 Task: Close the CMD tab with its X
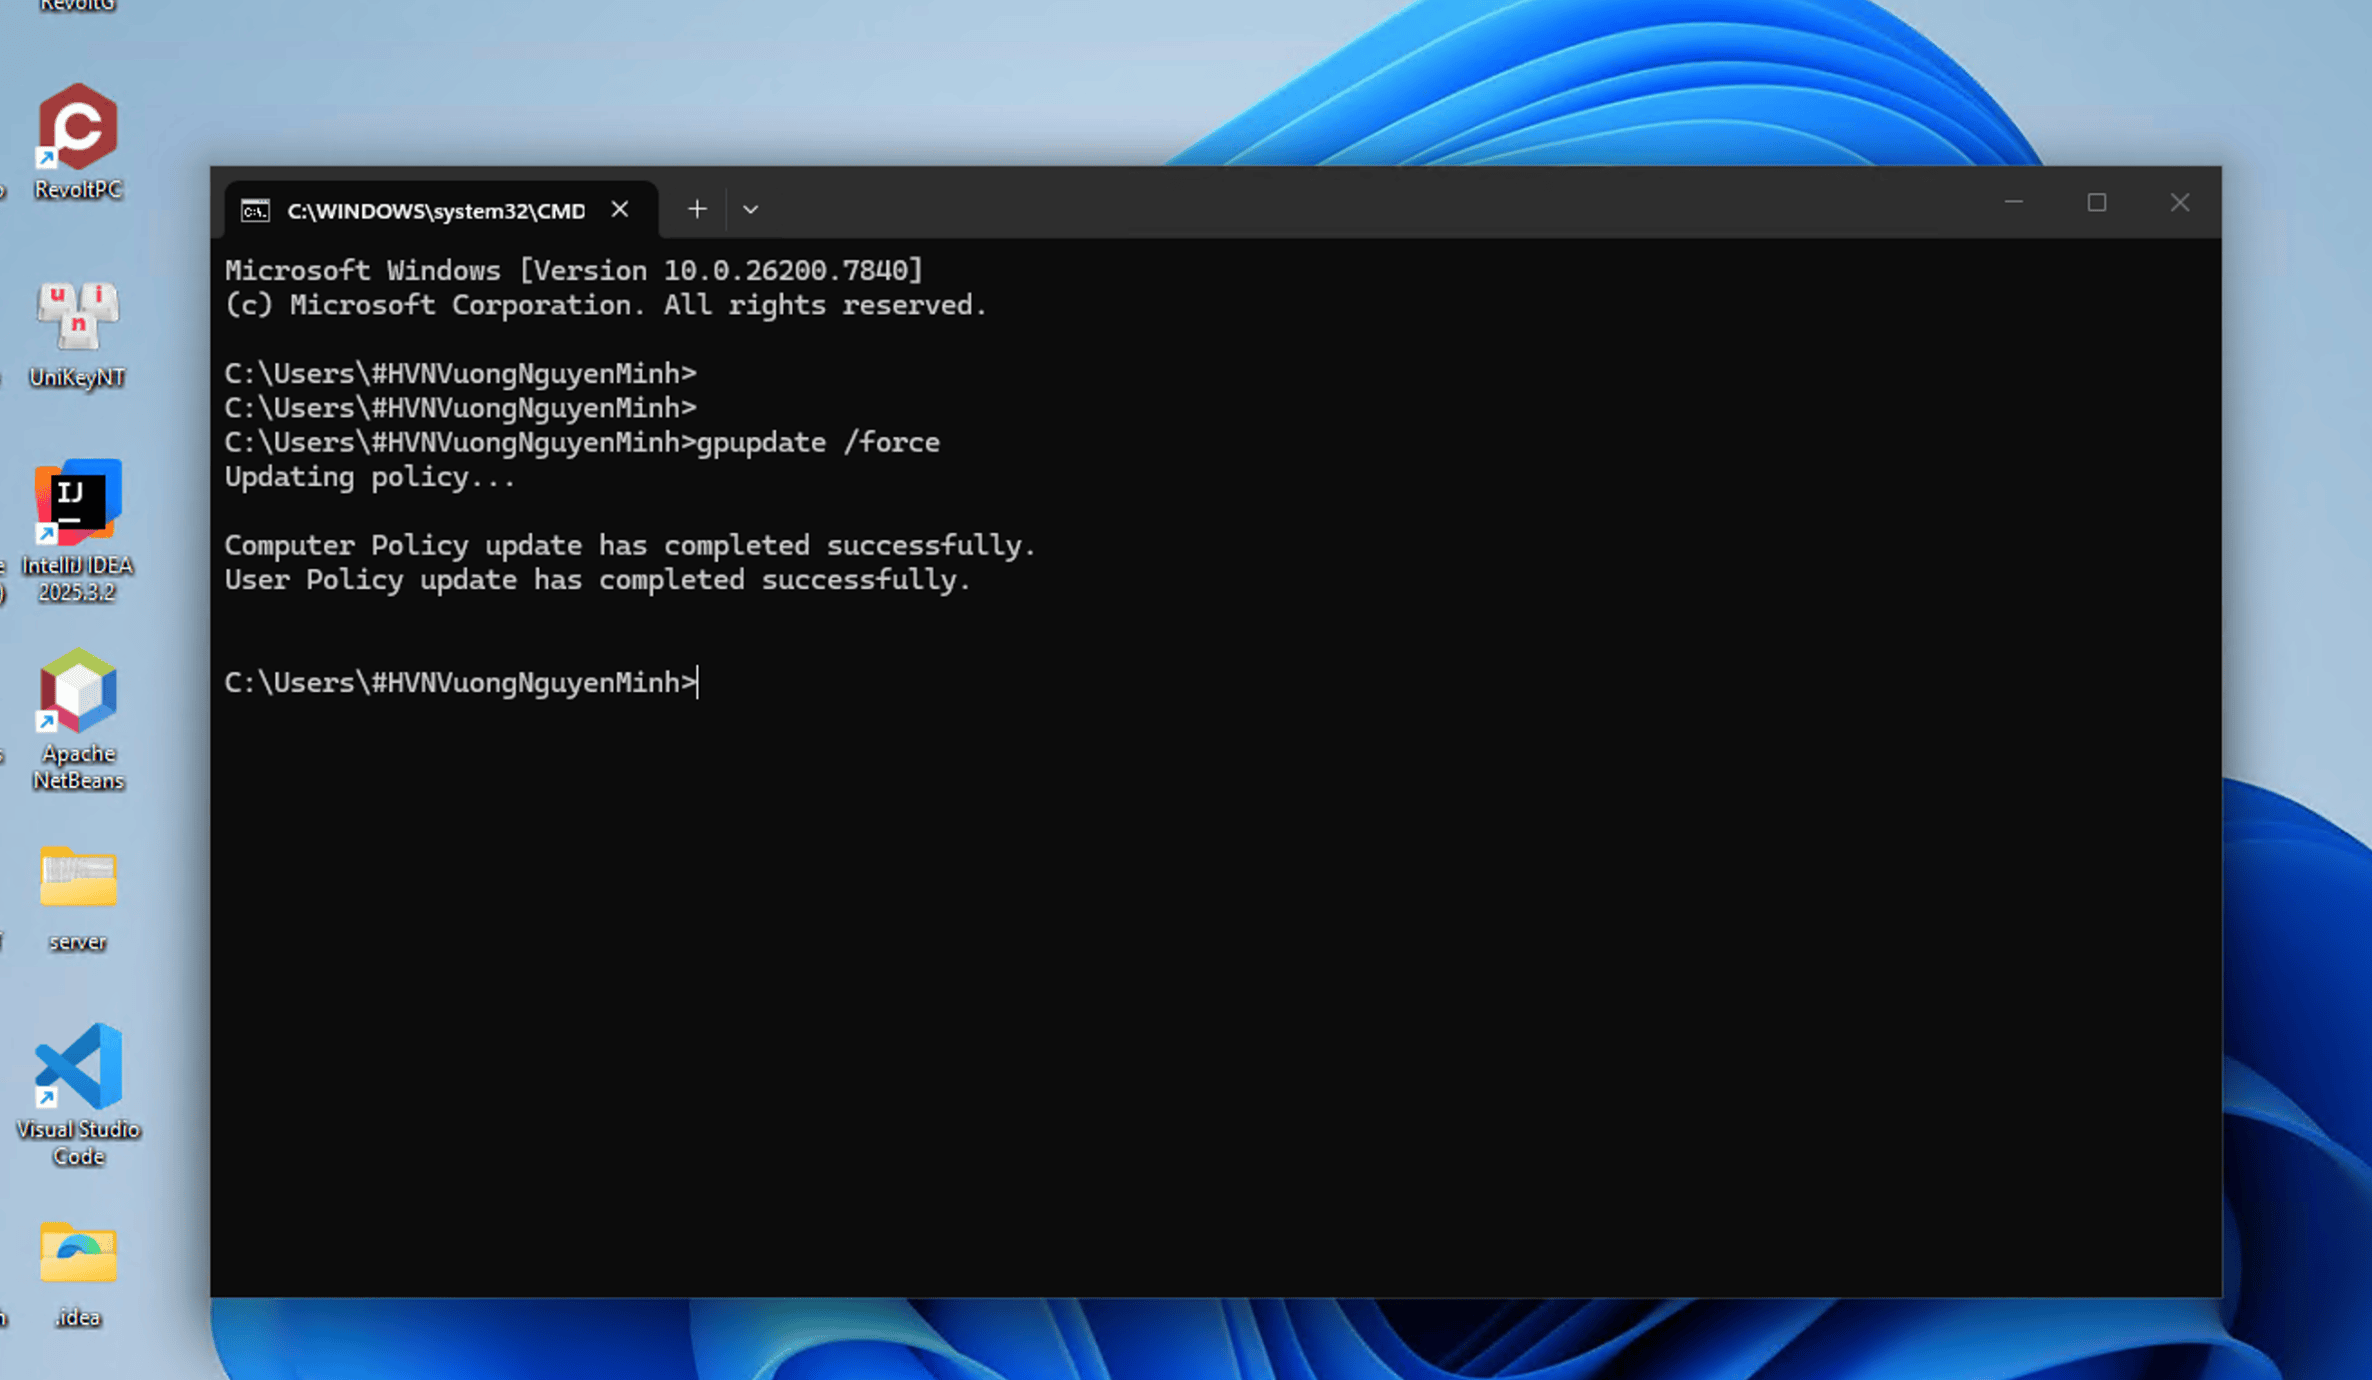pos(620,209)
